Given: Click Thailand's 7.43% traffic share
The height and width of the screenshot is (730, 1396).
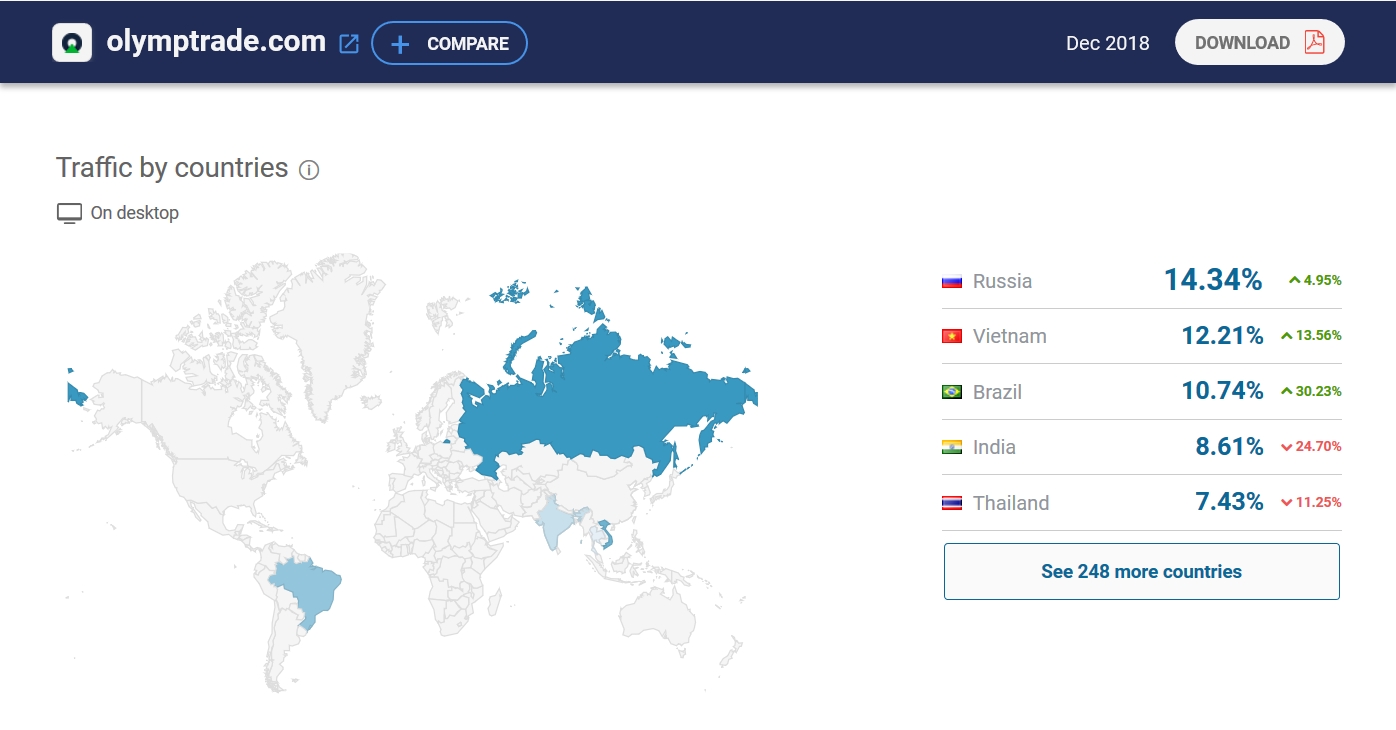Looking at the screenshot, I should click(1230, 502).
